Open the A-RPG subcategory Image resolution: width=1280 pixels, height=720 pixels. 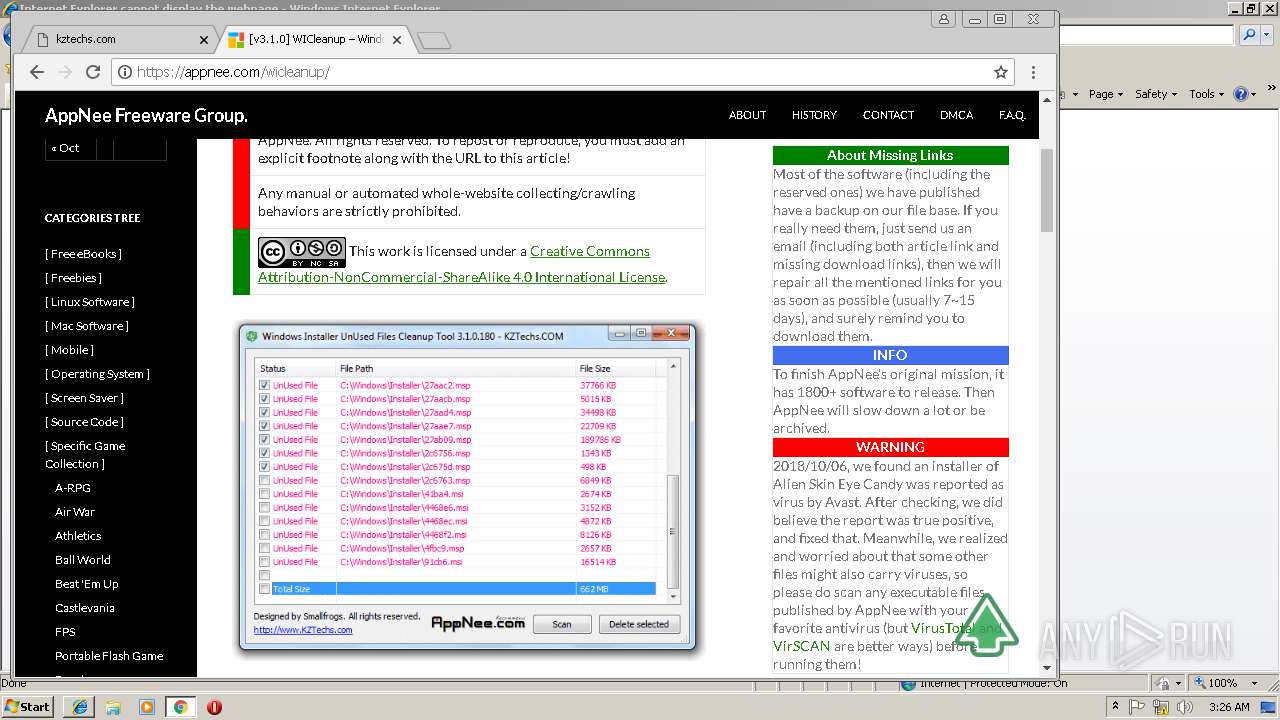point(73,488)
